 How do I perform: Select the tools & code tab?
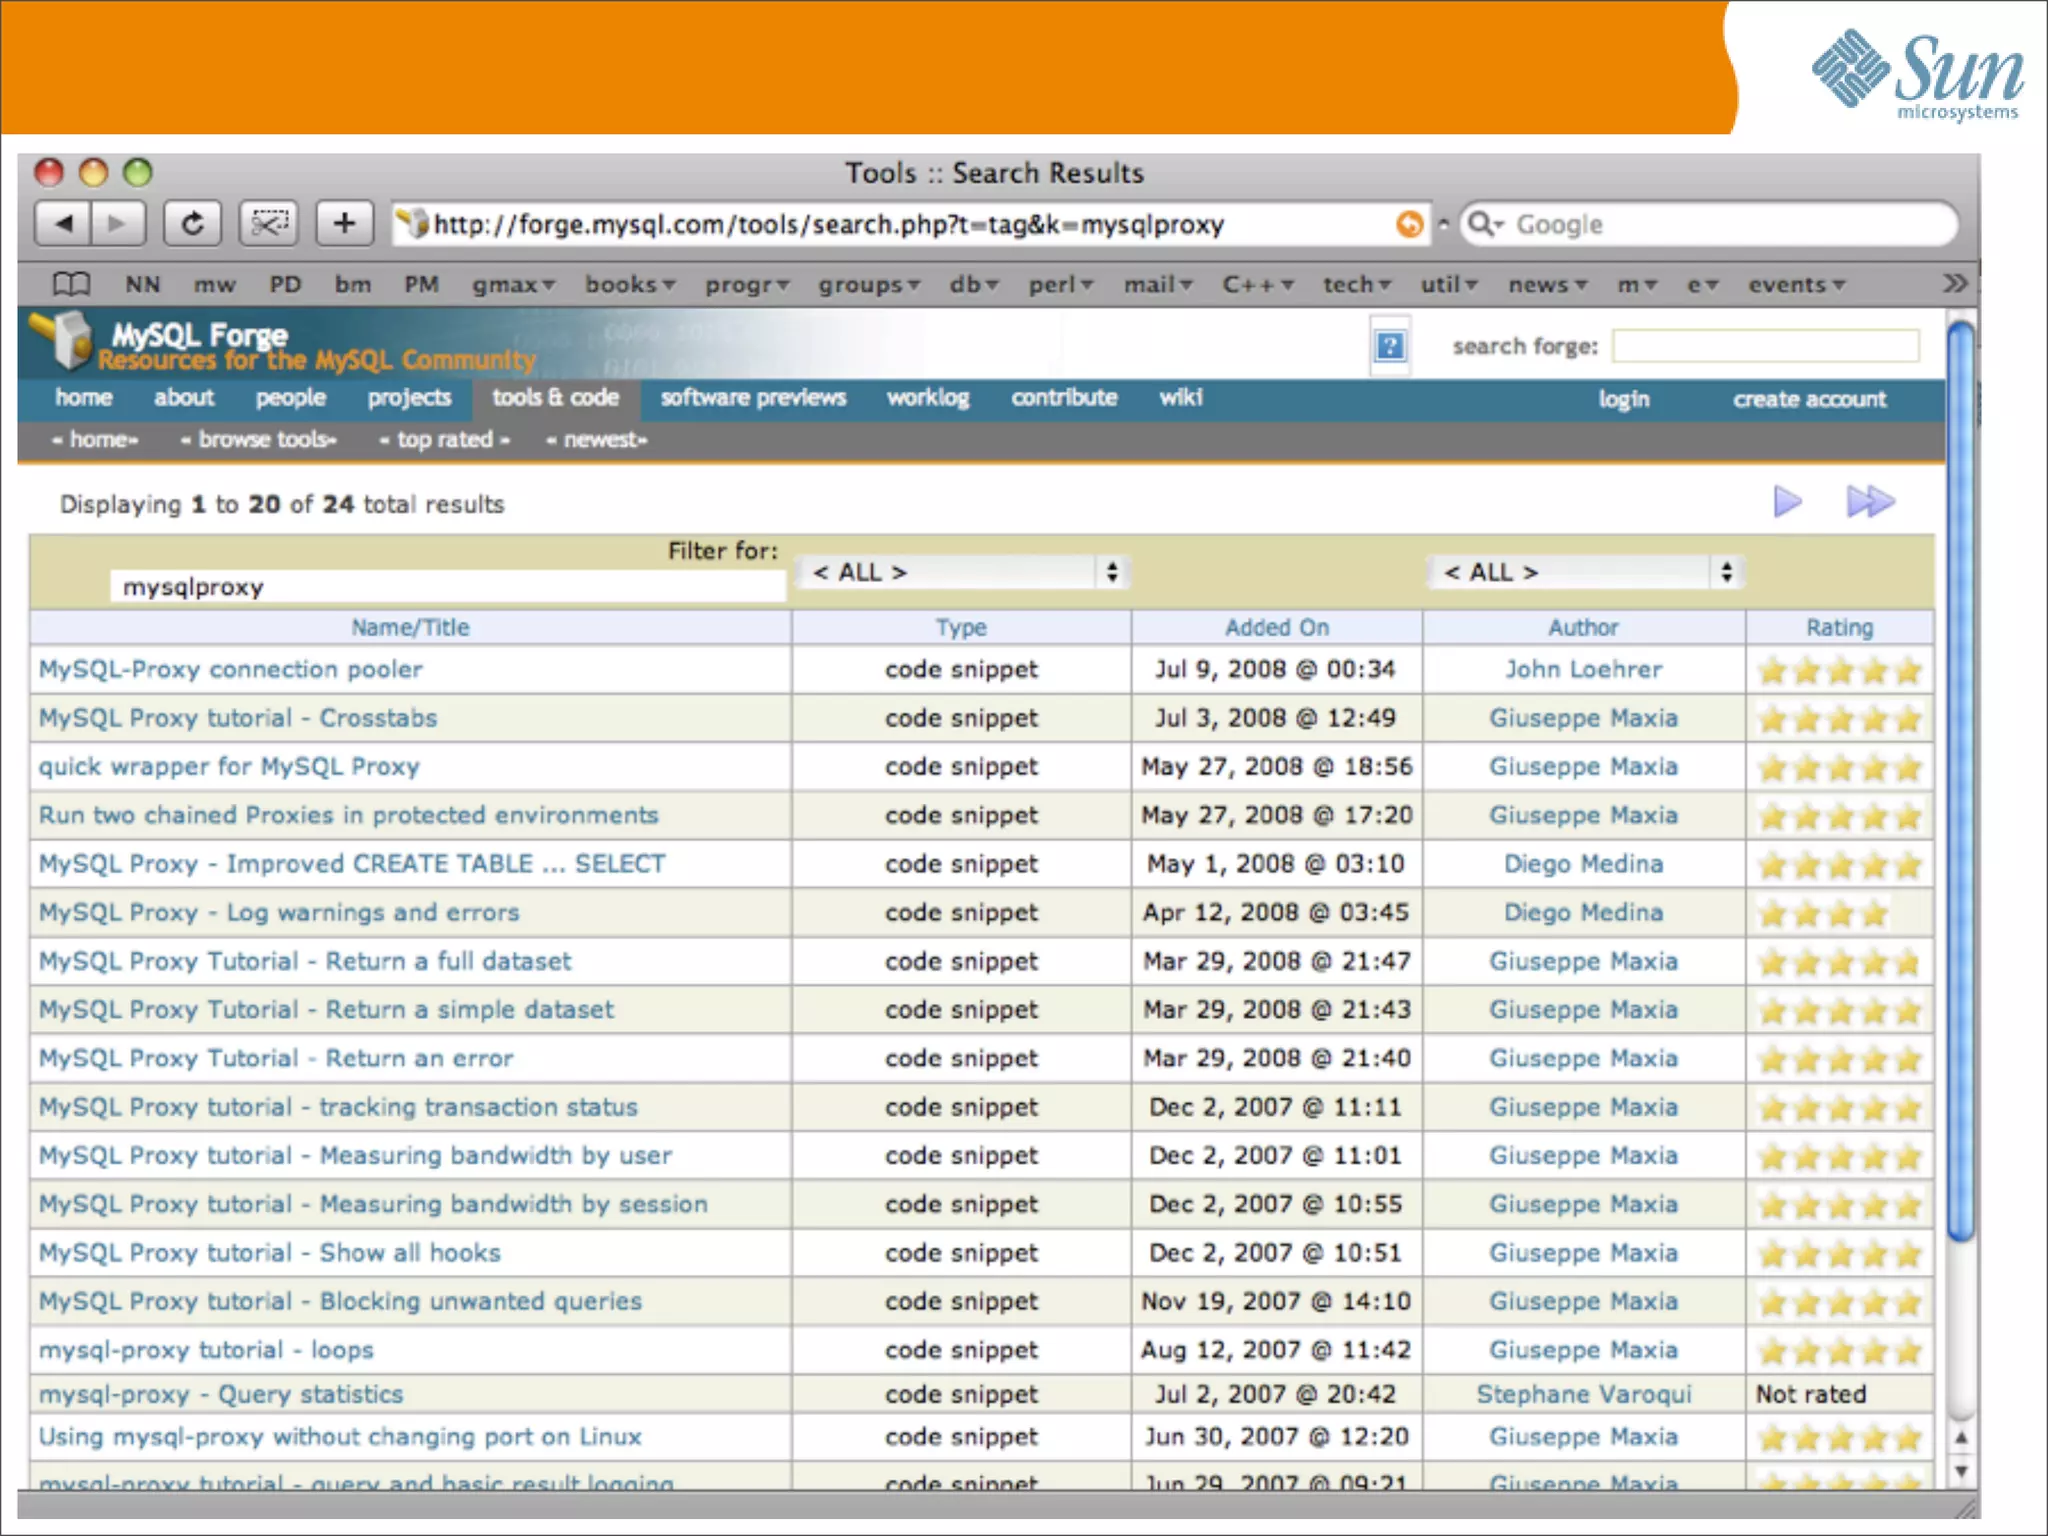click(x=556, y=398)
